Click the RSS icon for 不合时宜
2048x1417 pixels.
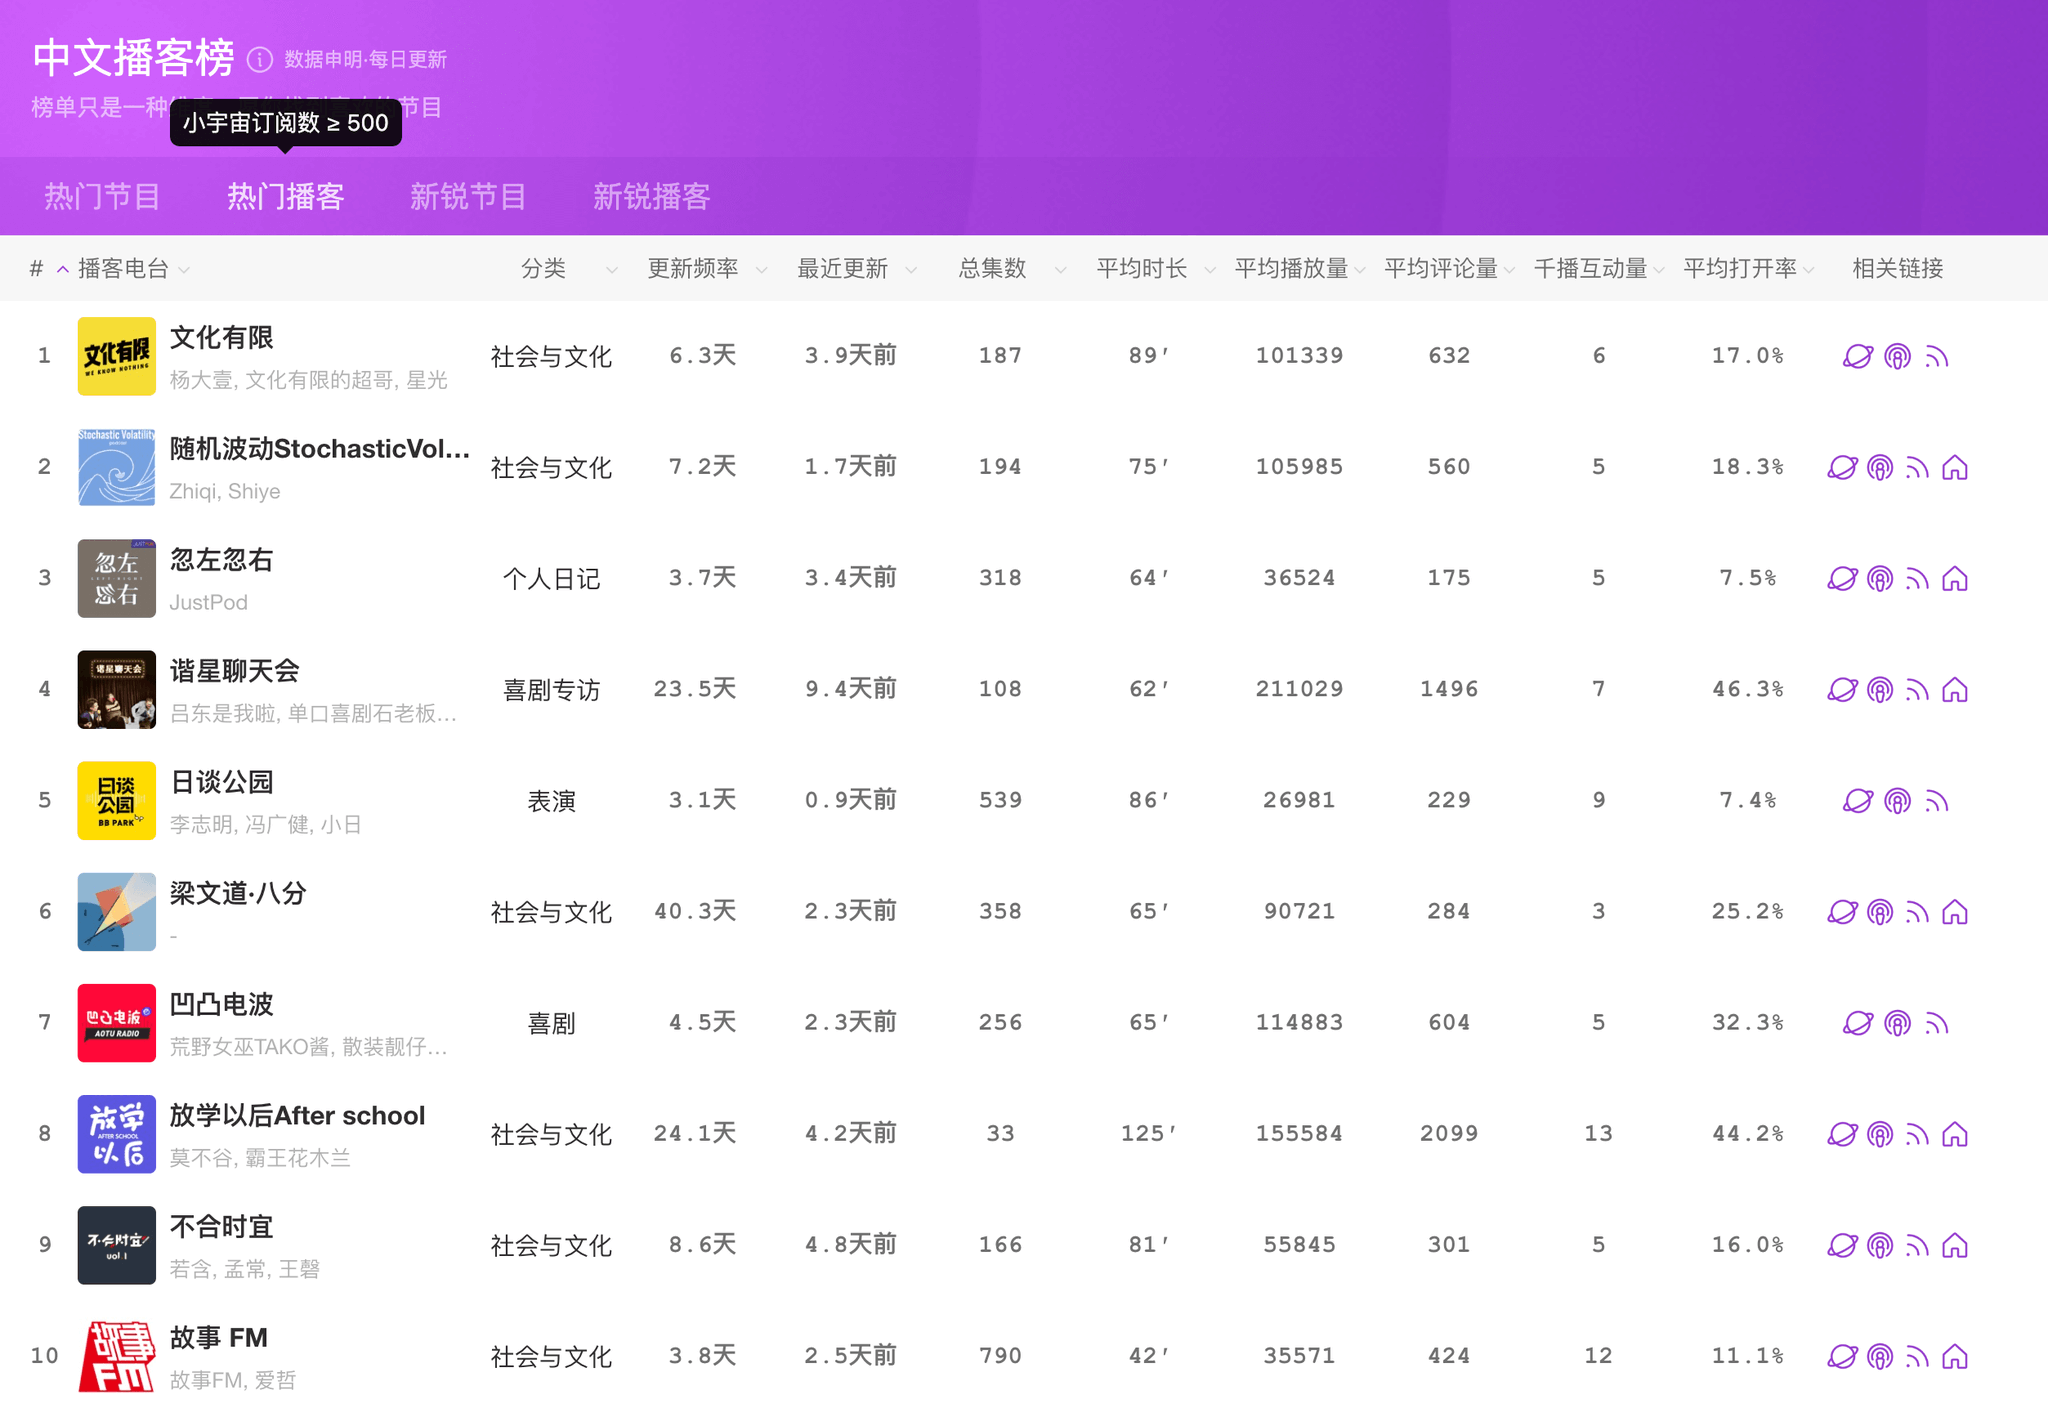coord(1917,1245)
